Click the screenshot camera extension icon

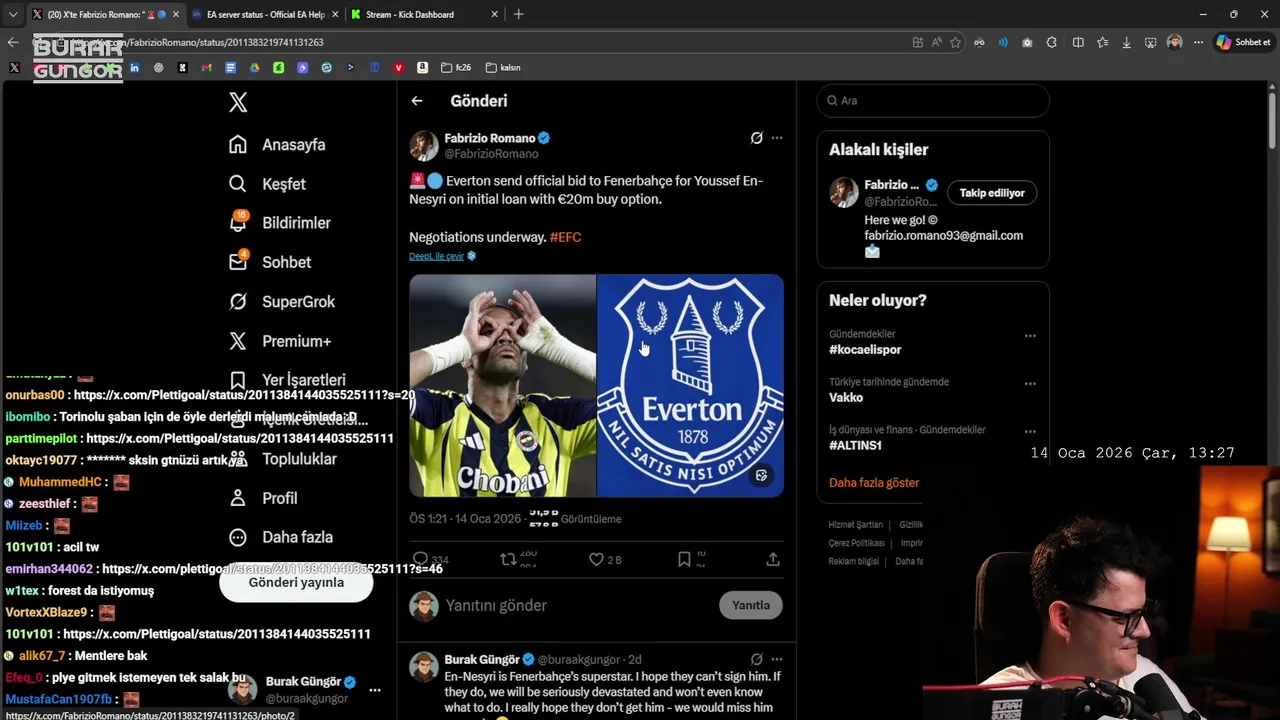tap(1027, 42)
